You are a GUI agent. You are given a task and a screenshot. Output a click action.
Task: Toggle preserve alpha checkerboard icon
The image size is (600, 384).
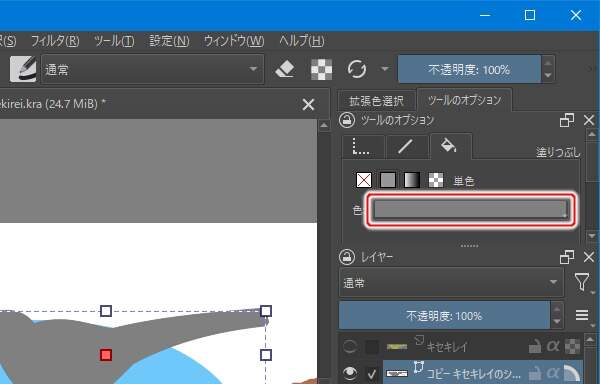(x=321, y=70)
